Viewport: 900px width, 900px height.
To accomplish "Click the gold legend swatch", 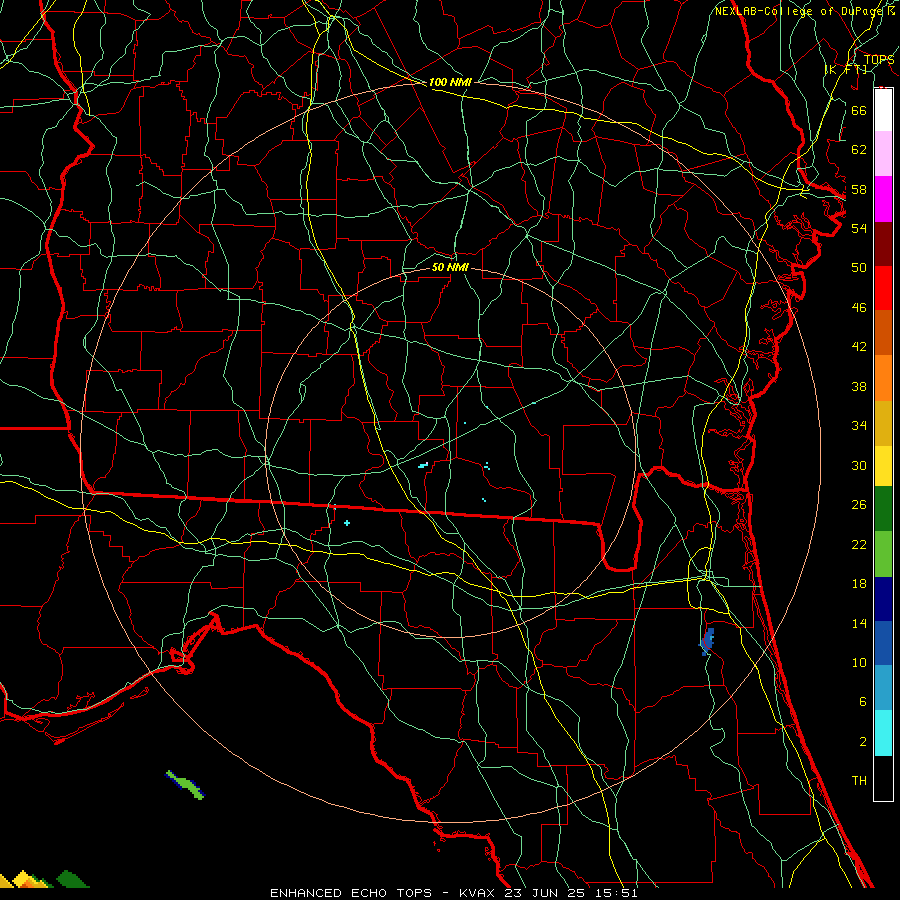I will (x=883, y=422).
